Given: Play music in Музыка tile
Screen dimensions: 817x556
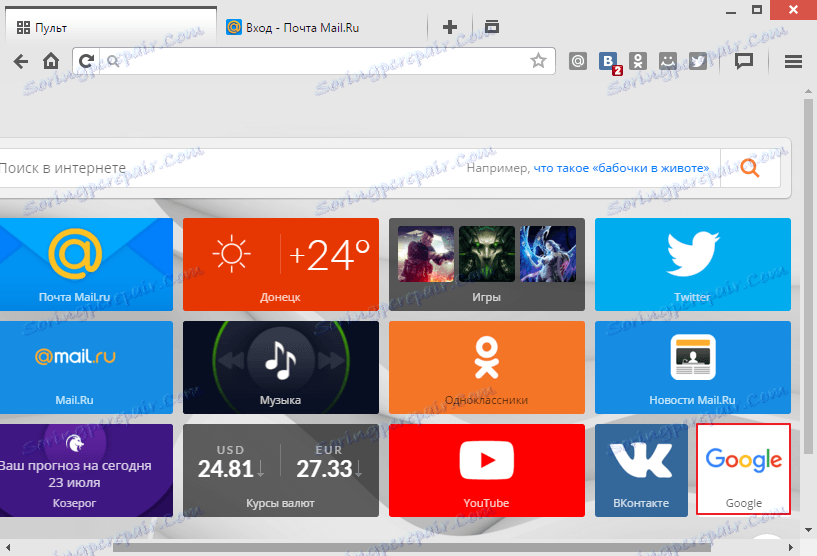Looking at the screenshot, I should (x=281, y=359).
